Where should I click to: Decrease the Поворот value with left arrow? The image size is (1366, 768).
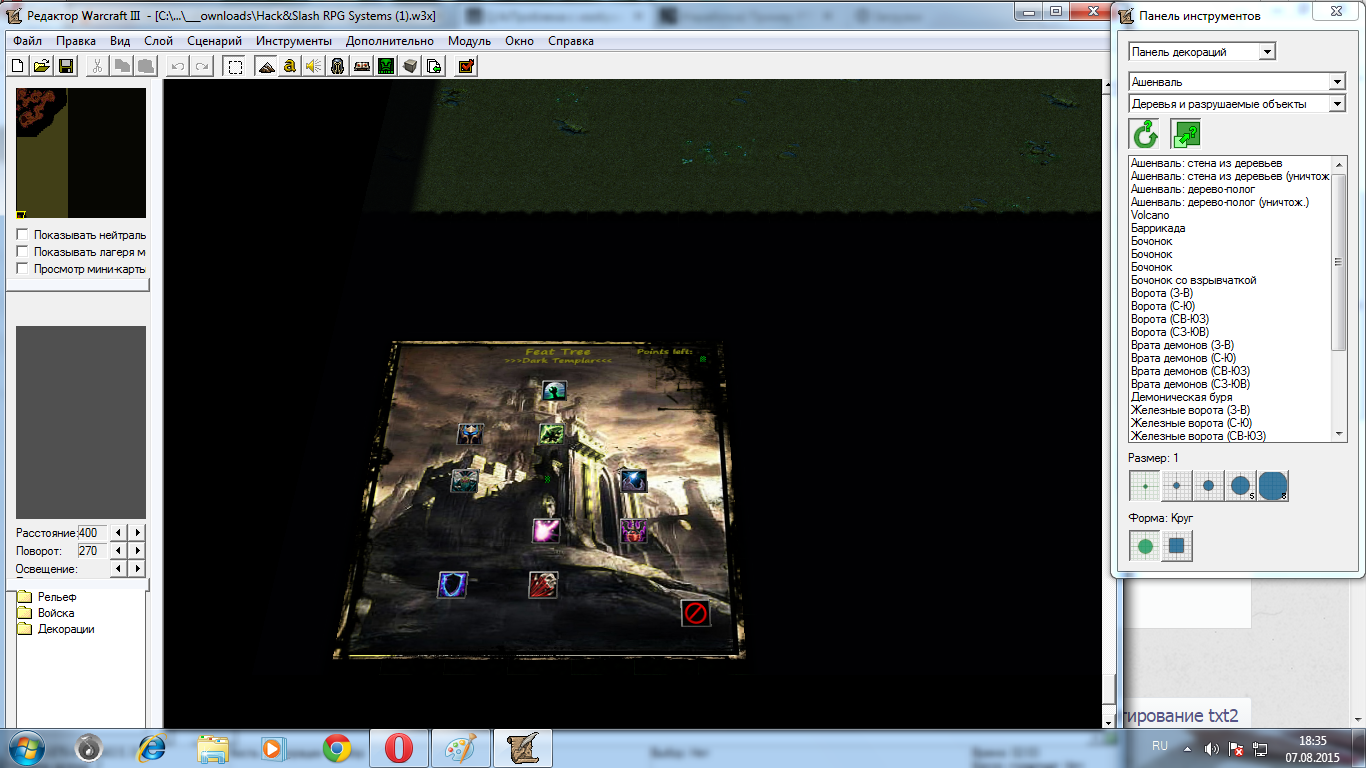pos(120,551)
